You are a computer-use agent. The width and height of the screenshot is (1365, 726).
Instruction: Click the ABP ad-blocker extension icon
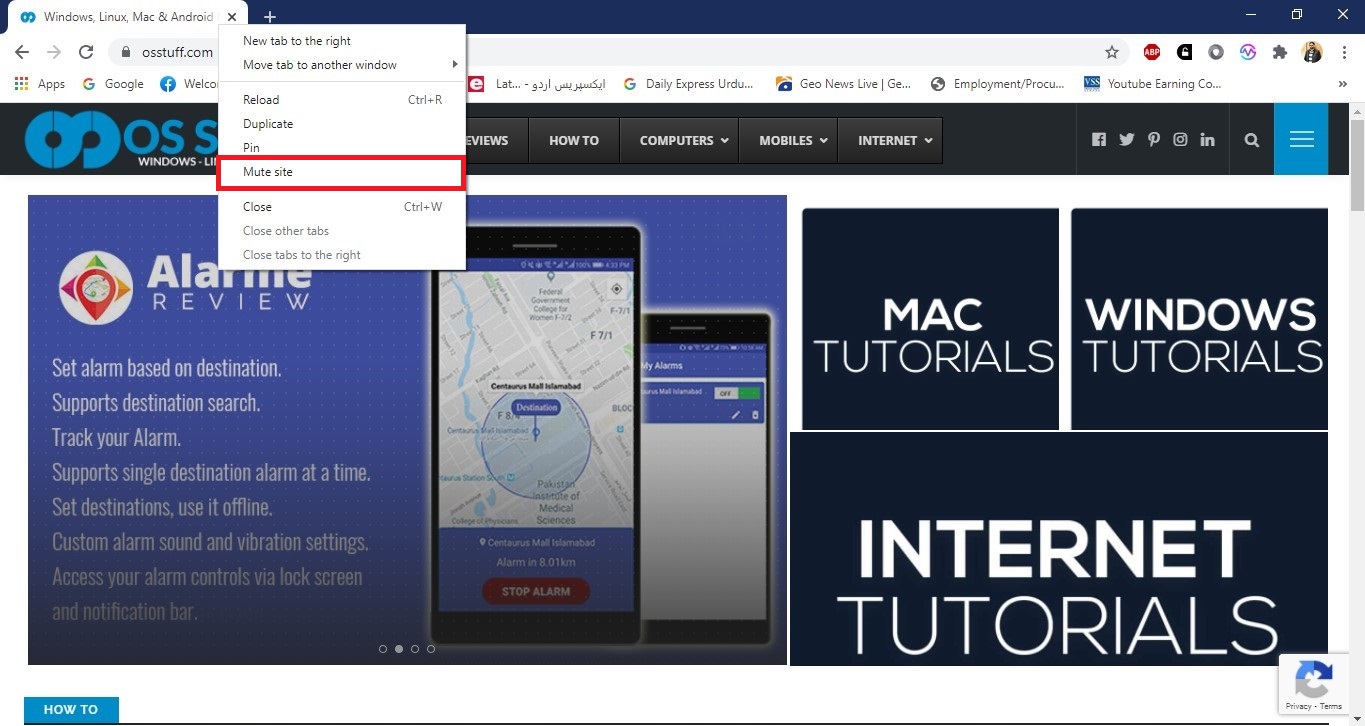1151,50
